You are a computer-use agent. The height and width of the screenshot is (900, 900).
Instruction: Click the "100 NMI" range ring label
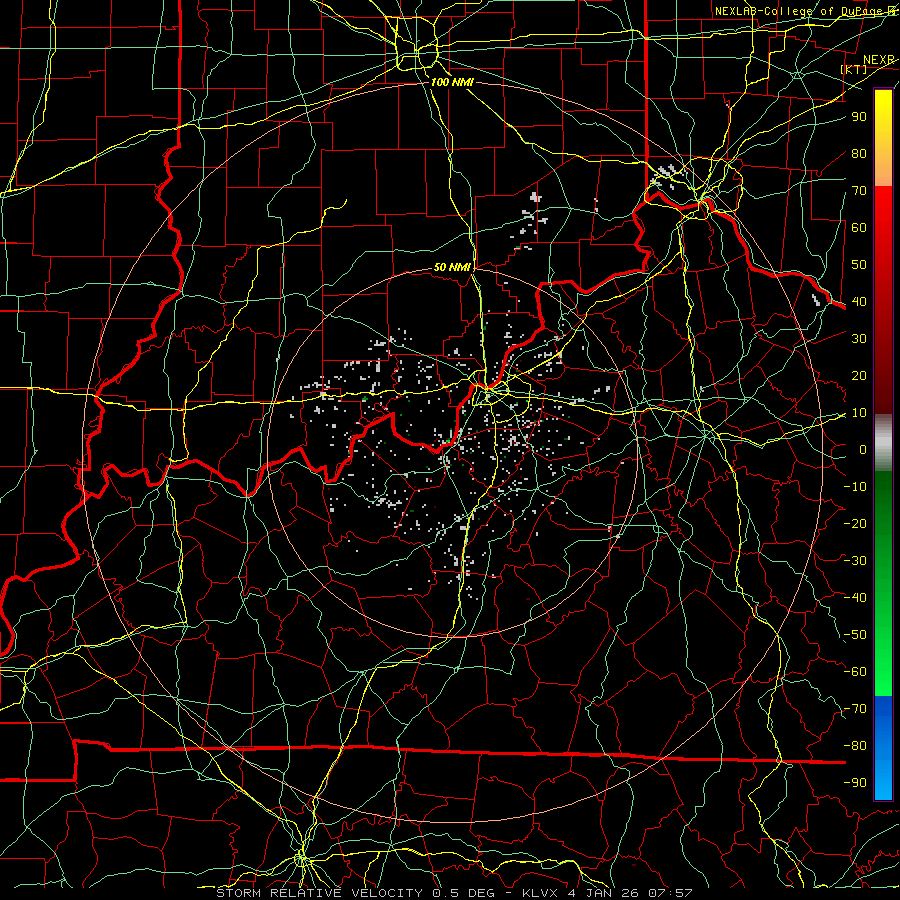click(452, 82)
